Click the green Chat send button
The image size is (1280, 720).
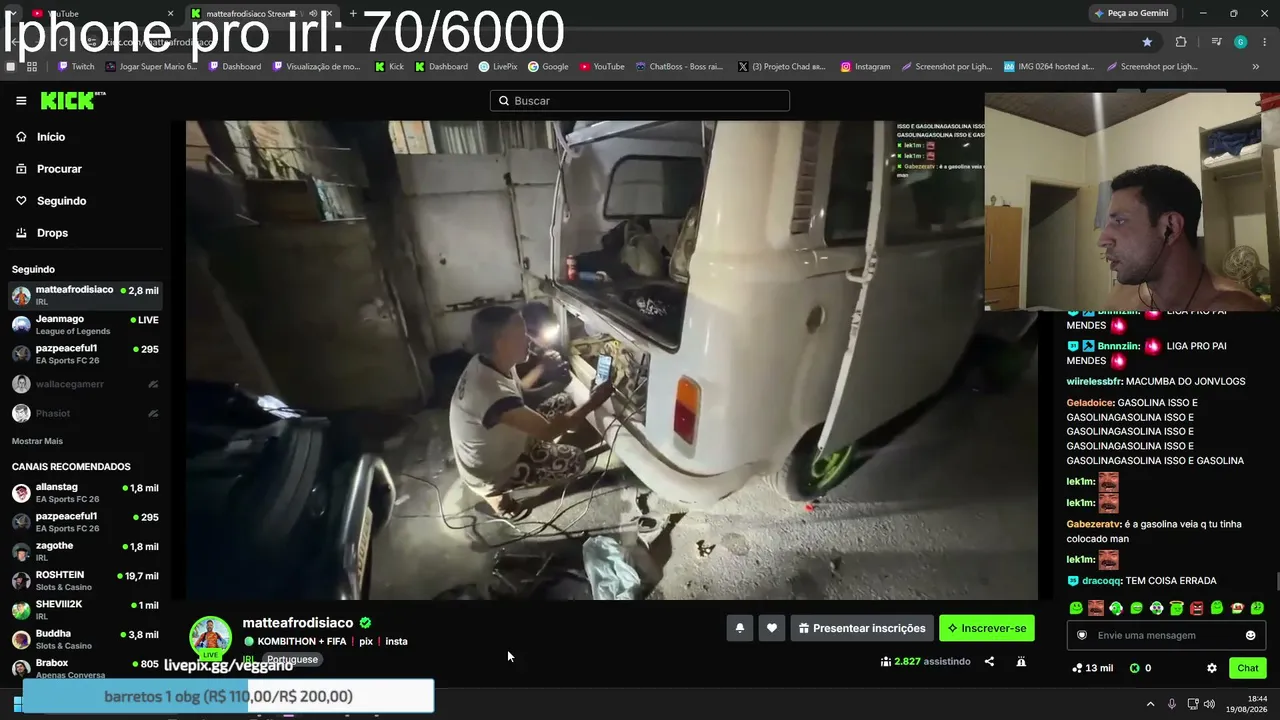pyautogui.click(x=1247, y=668)
